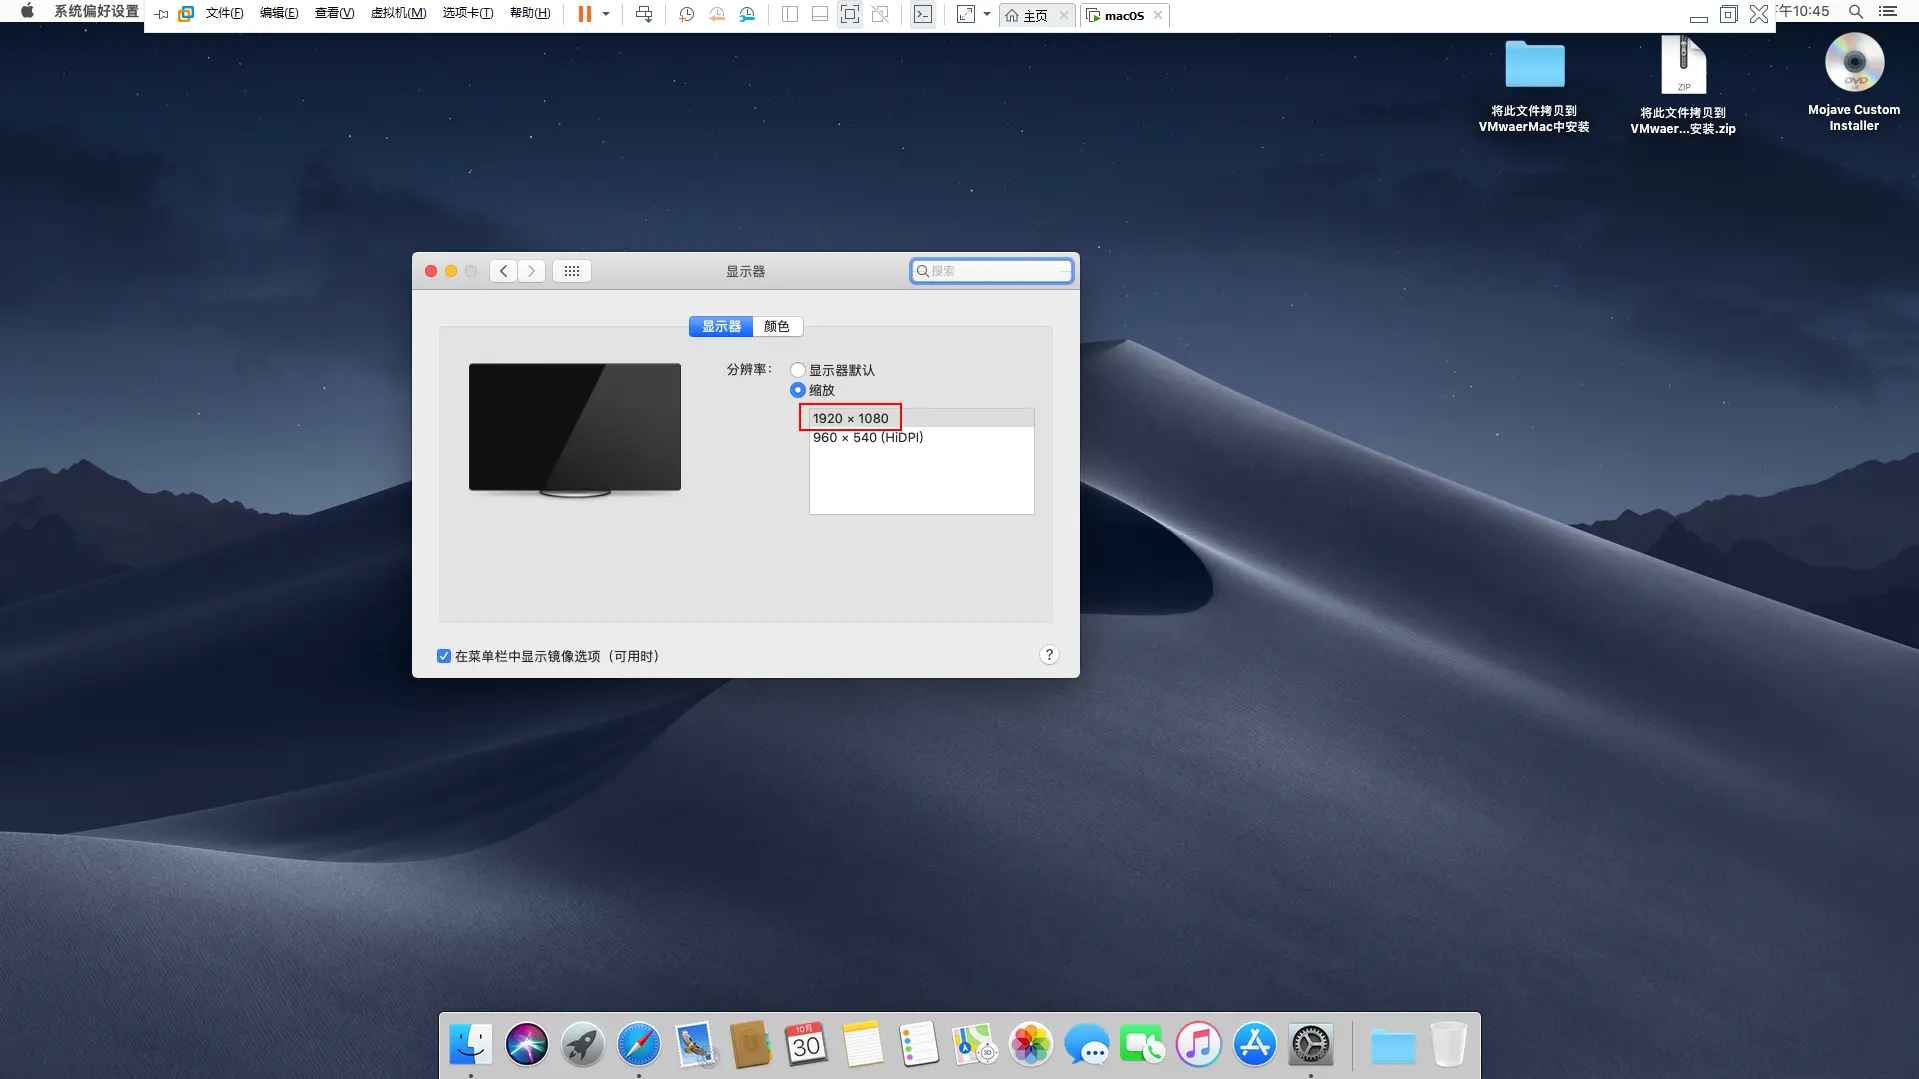Select the 显示器默认 radio button
Viewport: 1919px width, 1079px height.
tap(798, 370)
